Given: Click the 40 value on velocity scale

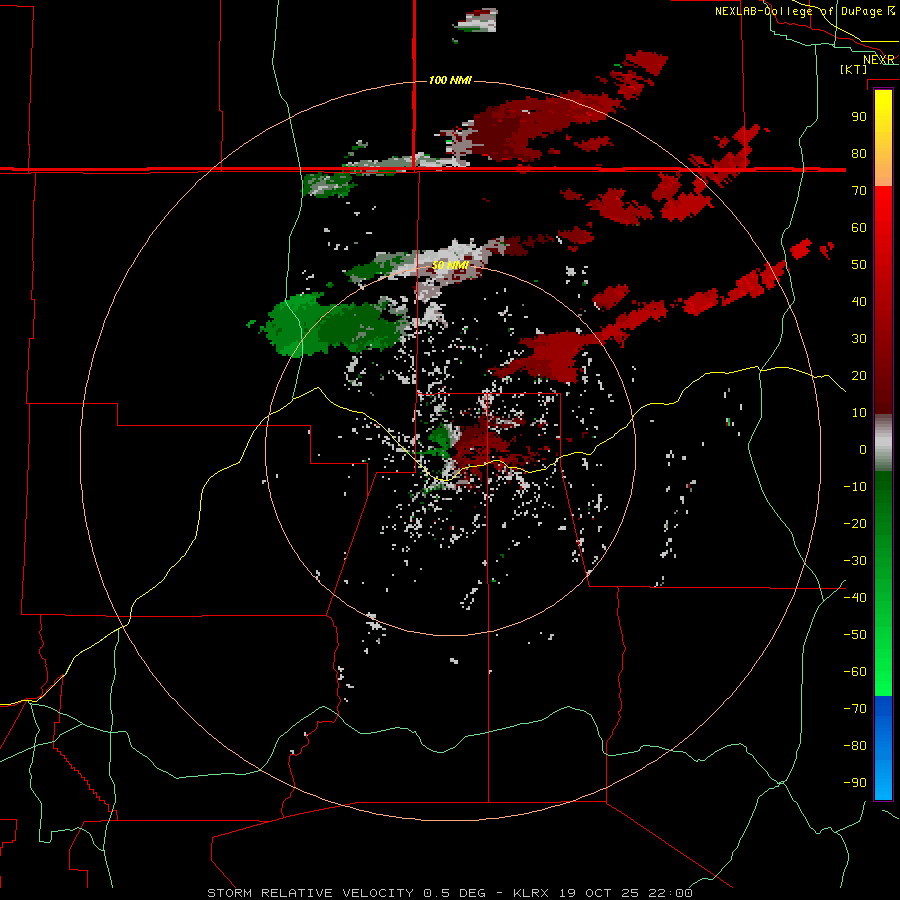Looking at the screenshot, I should pos(859,301).
